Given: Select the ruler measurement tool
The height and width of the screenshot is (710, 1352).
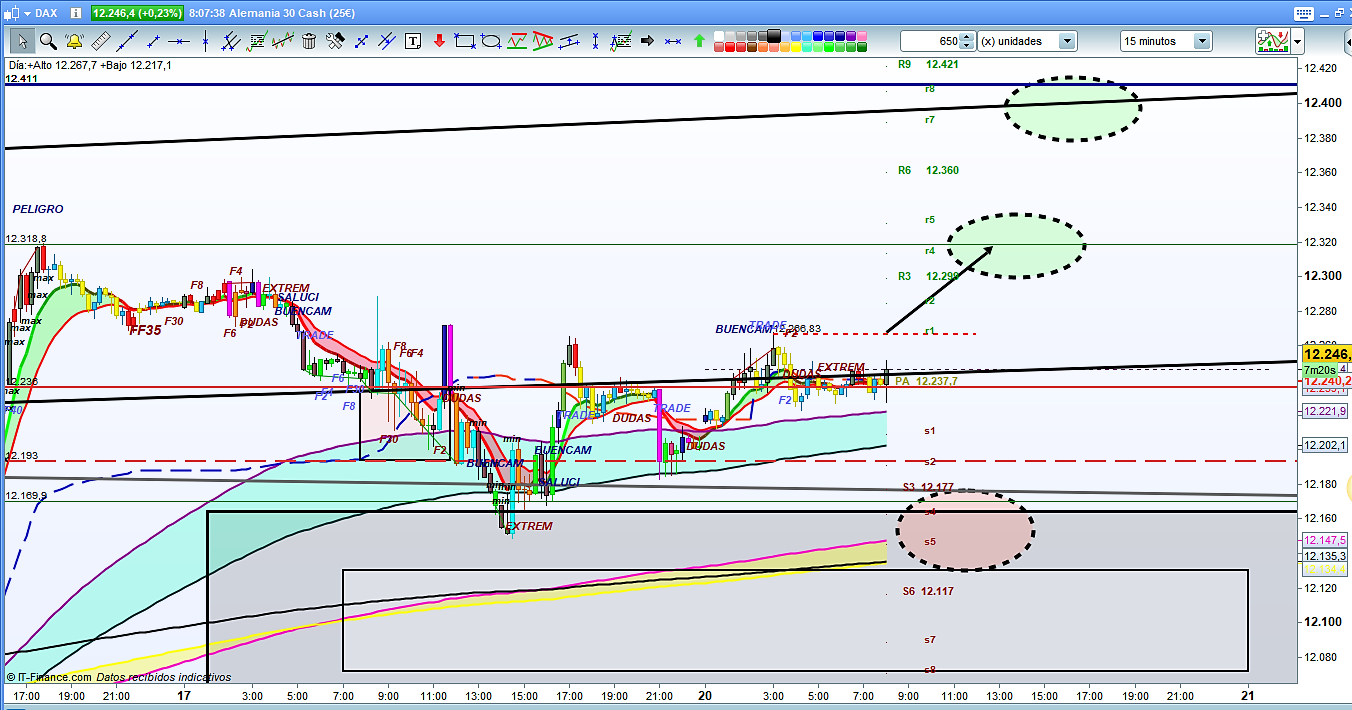Looking at the screenshot, I should [x=100, y=41].
